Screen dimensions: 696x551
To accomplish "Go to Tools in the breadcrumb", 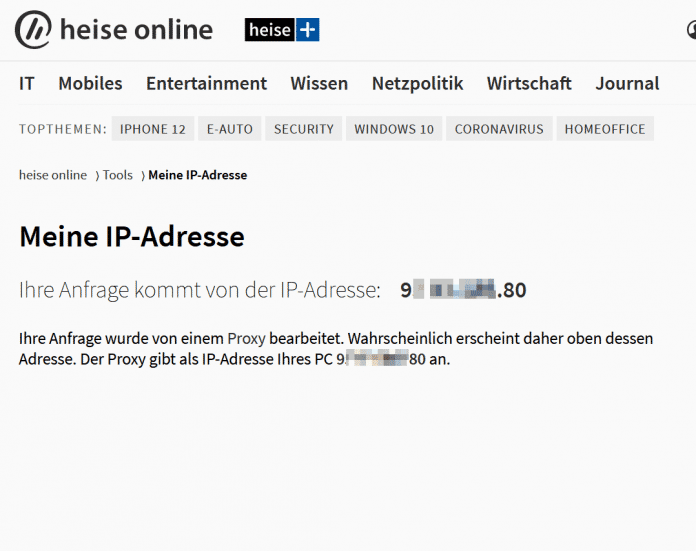I will (117, 175).
